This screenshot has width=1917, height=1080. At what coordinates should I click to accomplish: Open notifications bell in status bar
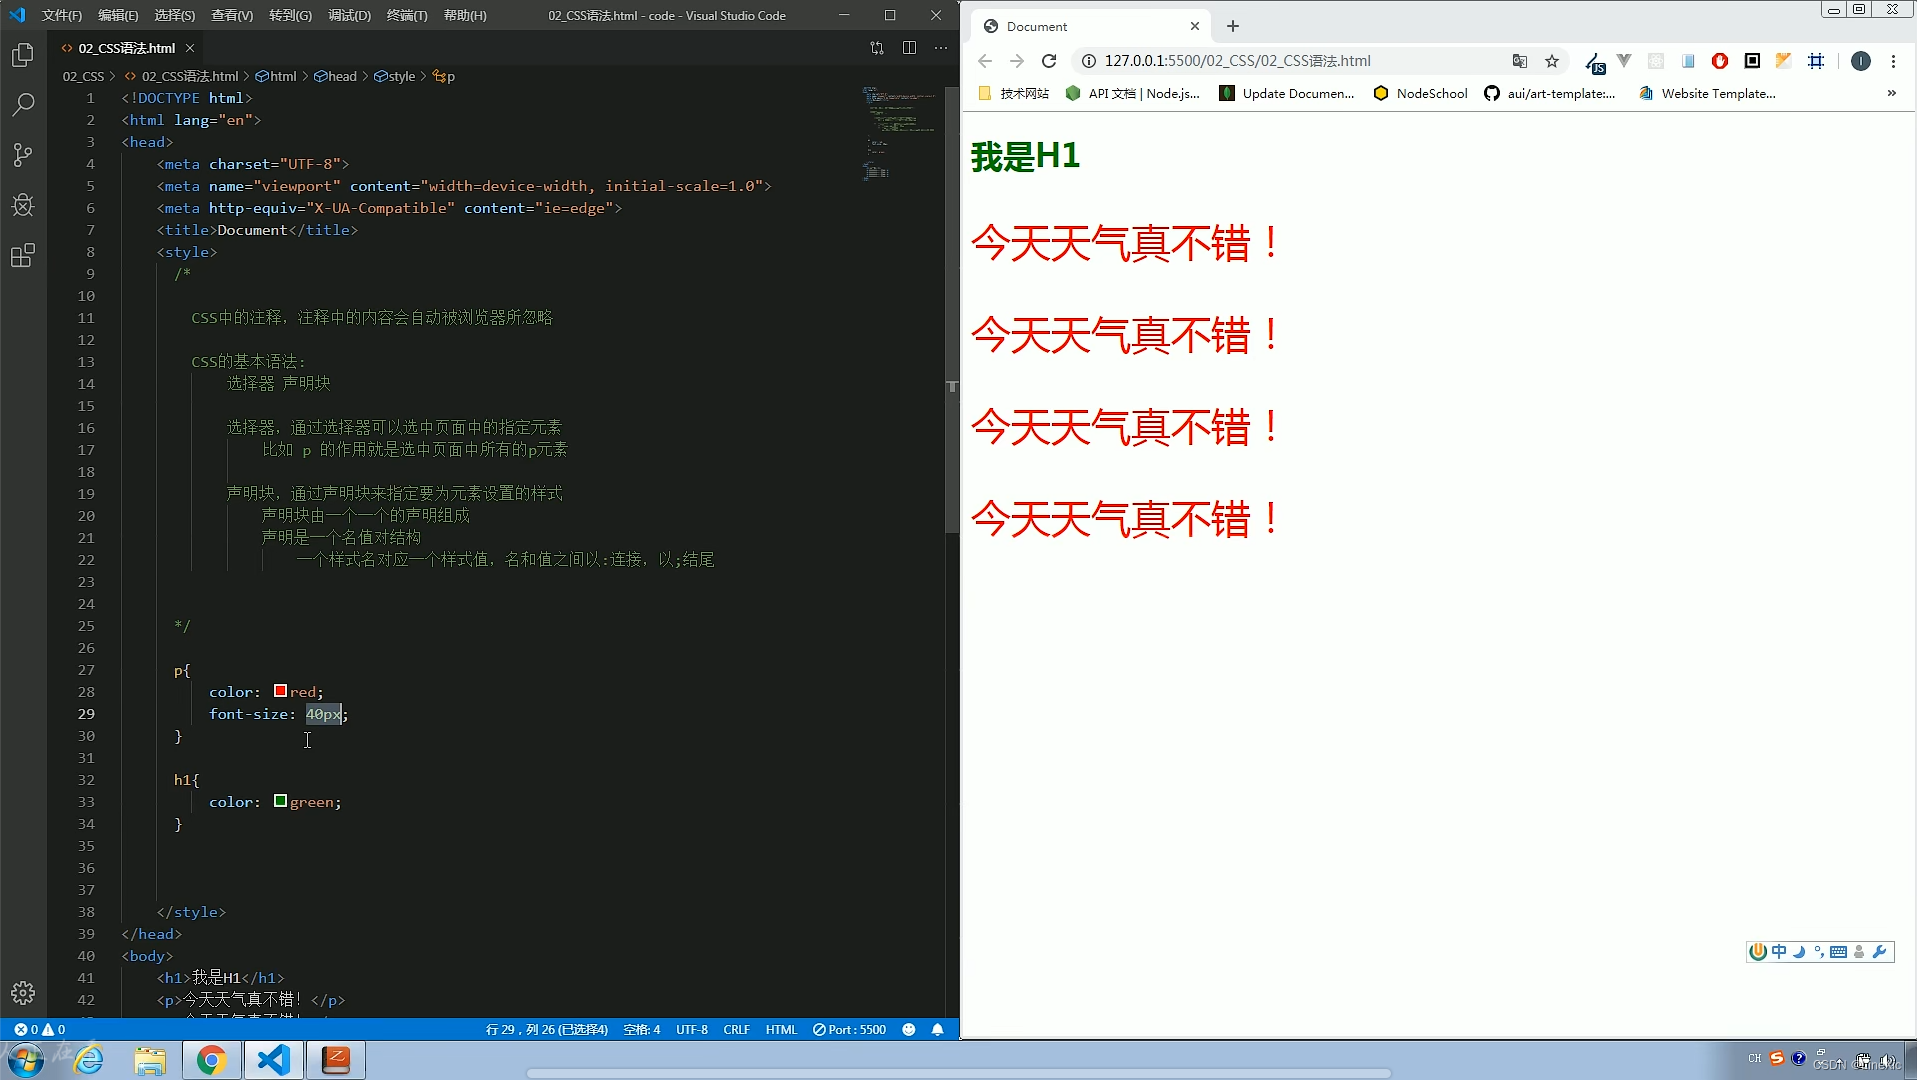tap(937, 1029)
